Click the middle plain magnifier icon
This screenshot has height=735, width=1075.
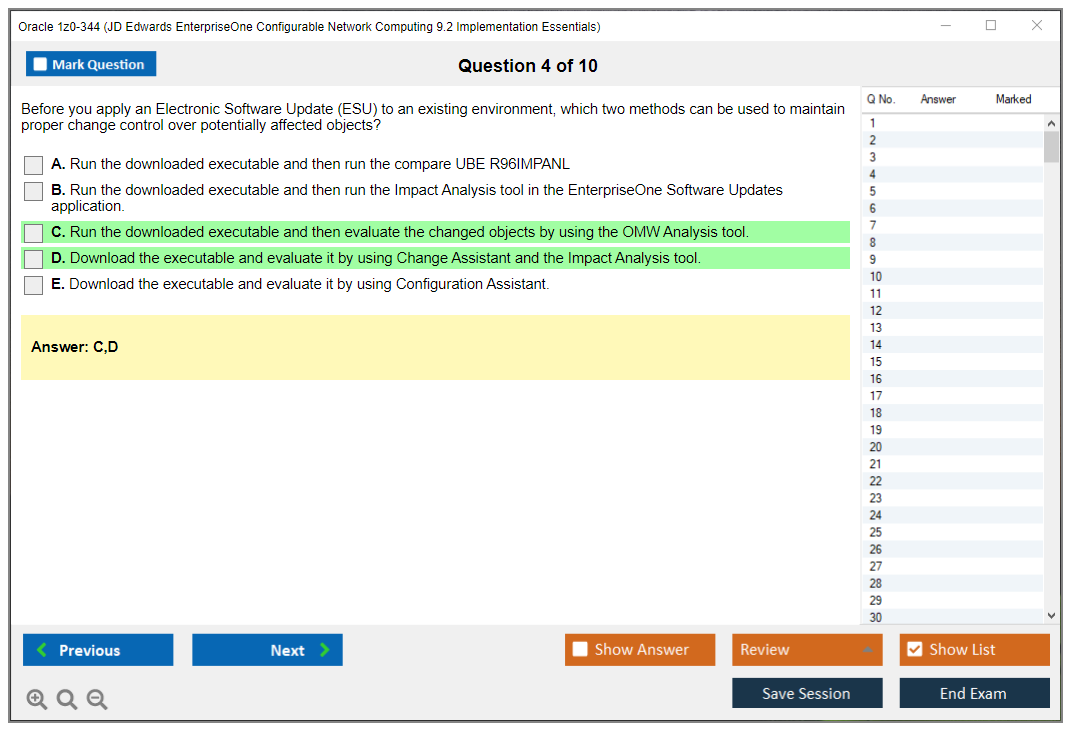[x=67, y=699]
